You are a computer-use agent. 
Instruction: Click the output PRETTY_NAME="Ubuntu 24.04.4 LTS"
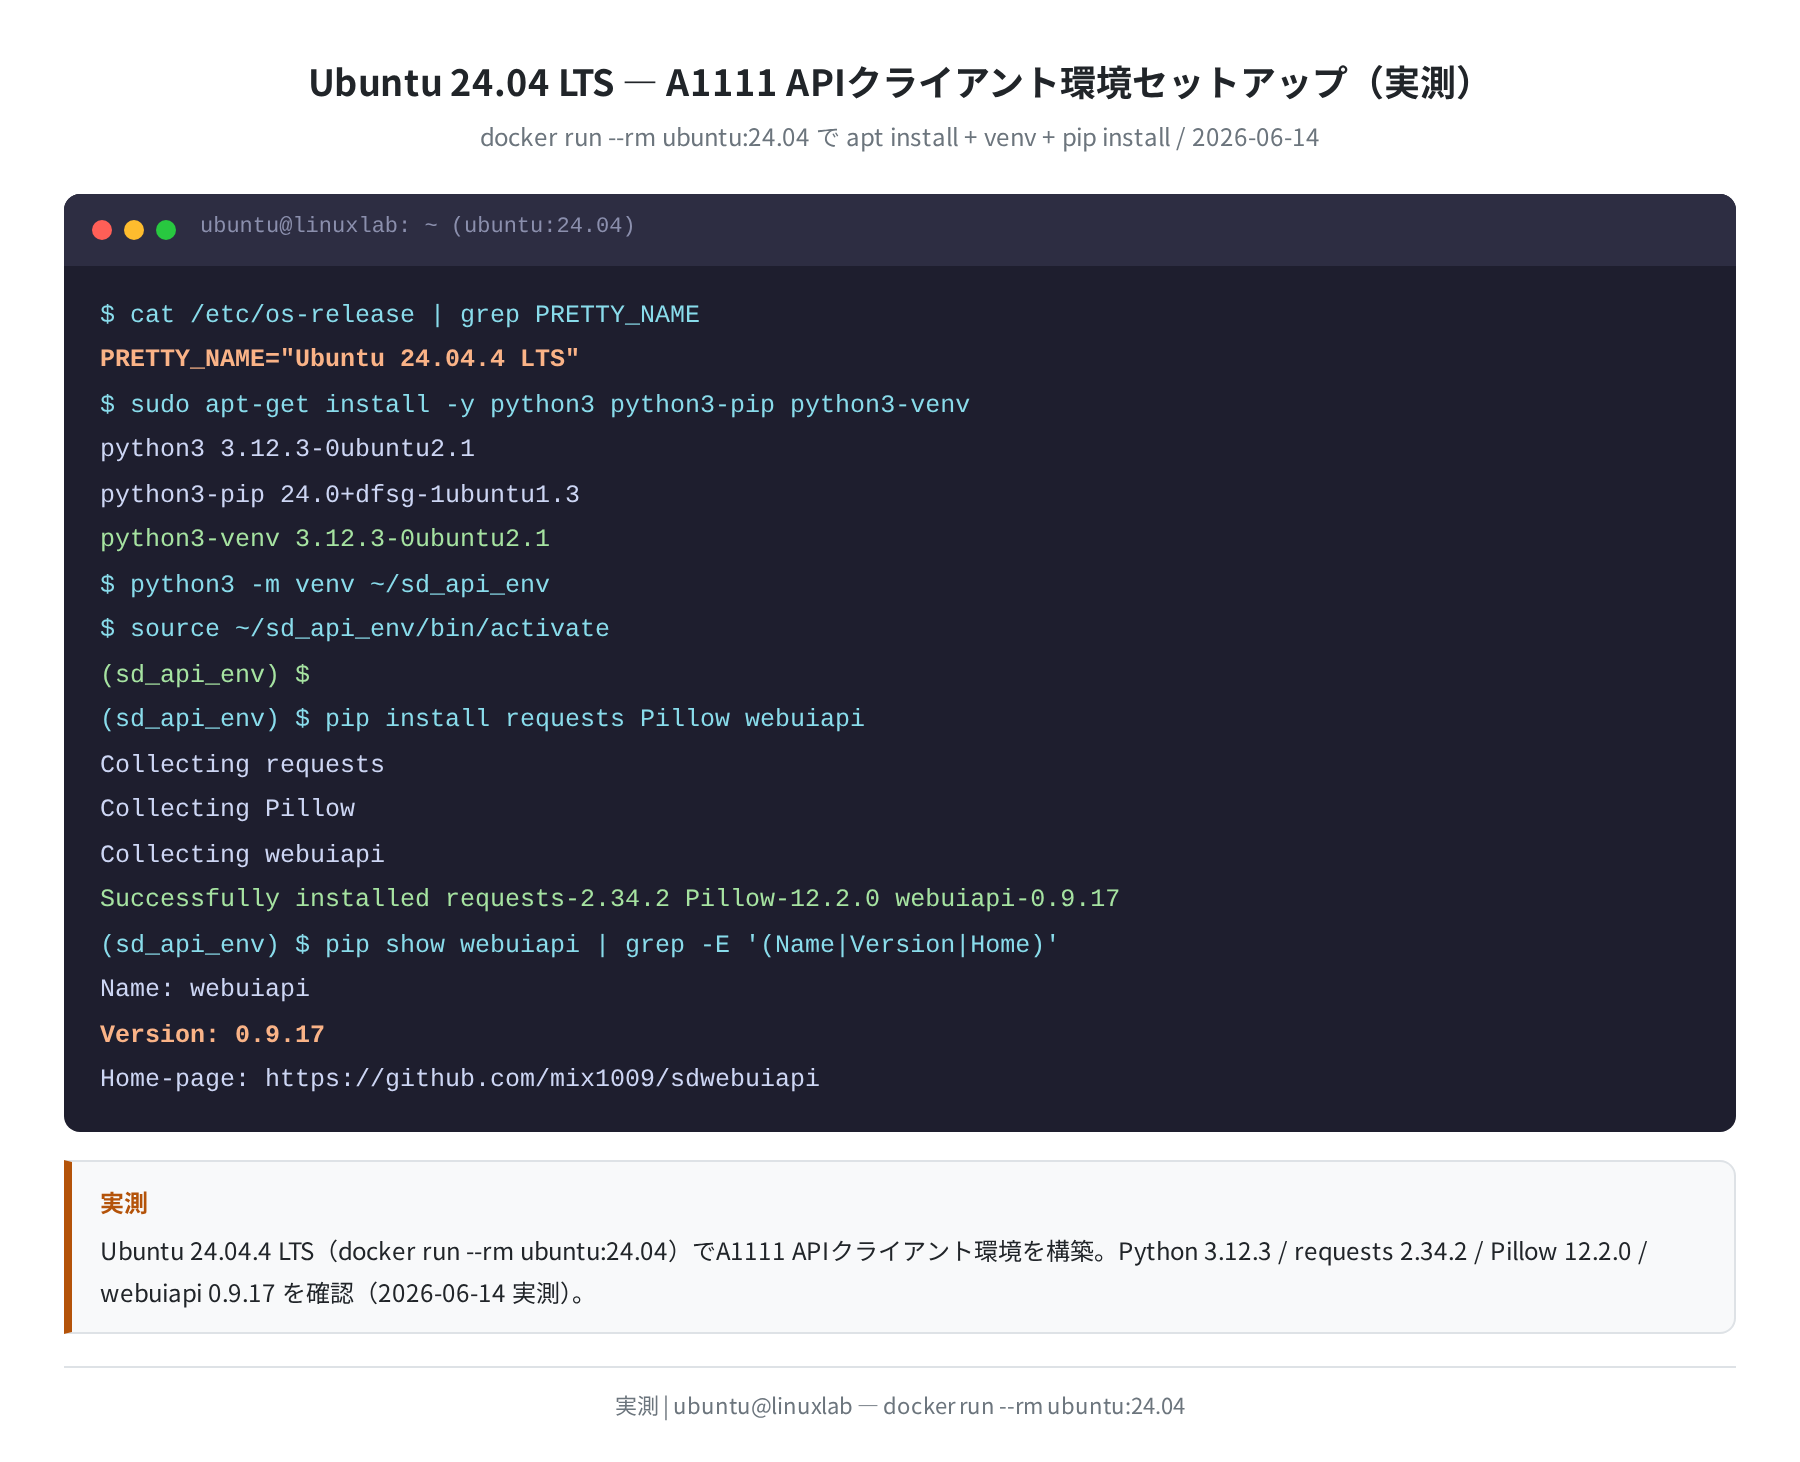click(340, 359)
